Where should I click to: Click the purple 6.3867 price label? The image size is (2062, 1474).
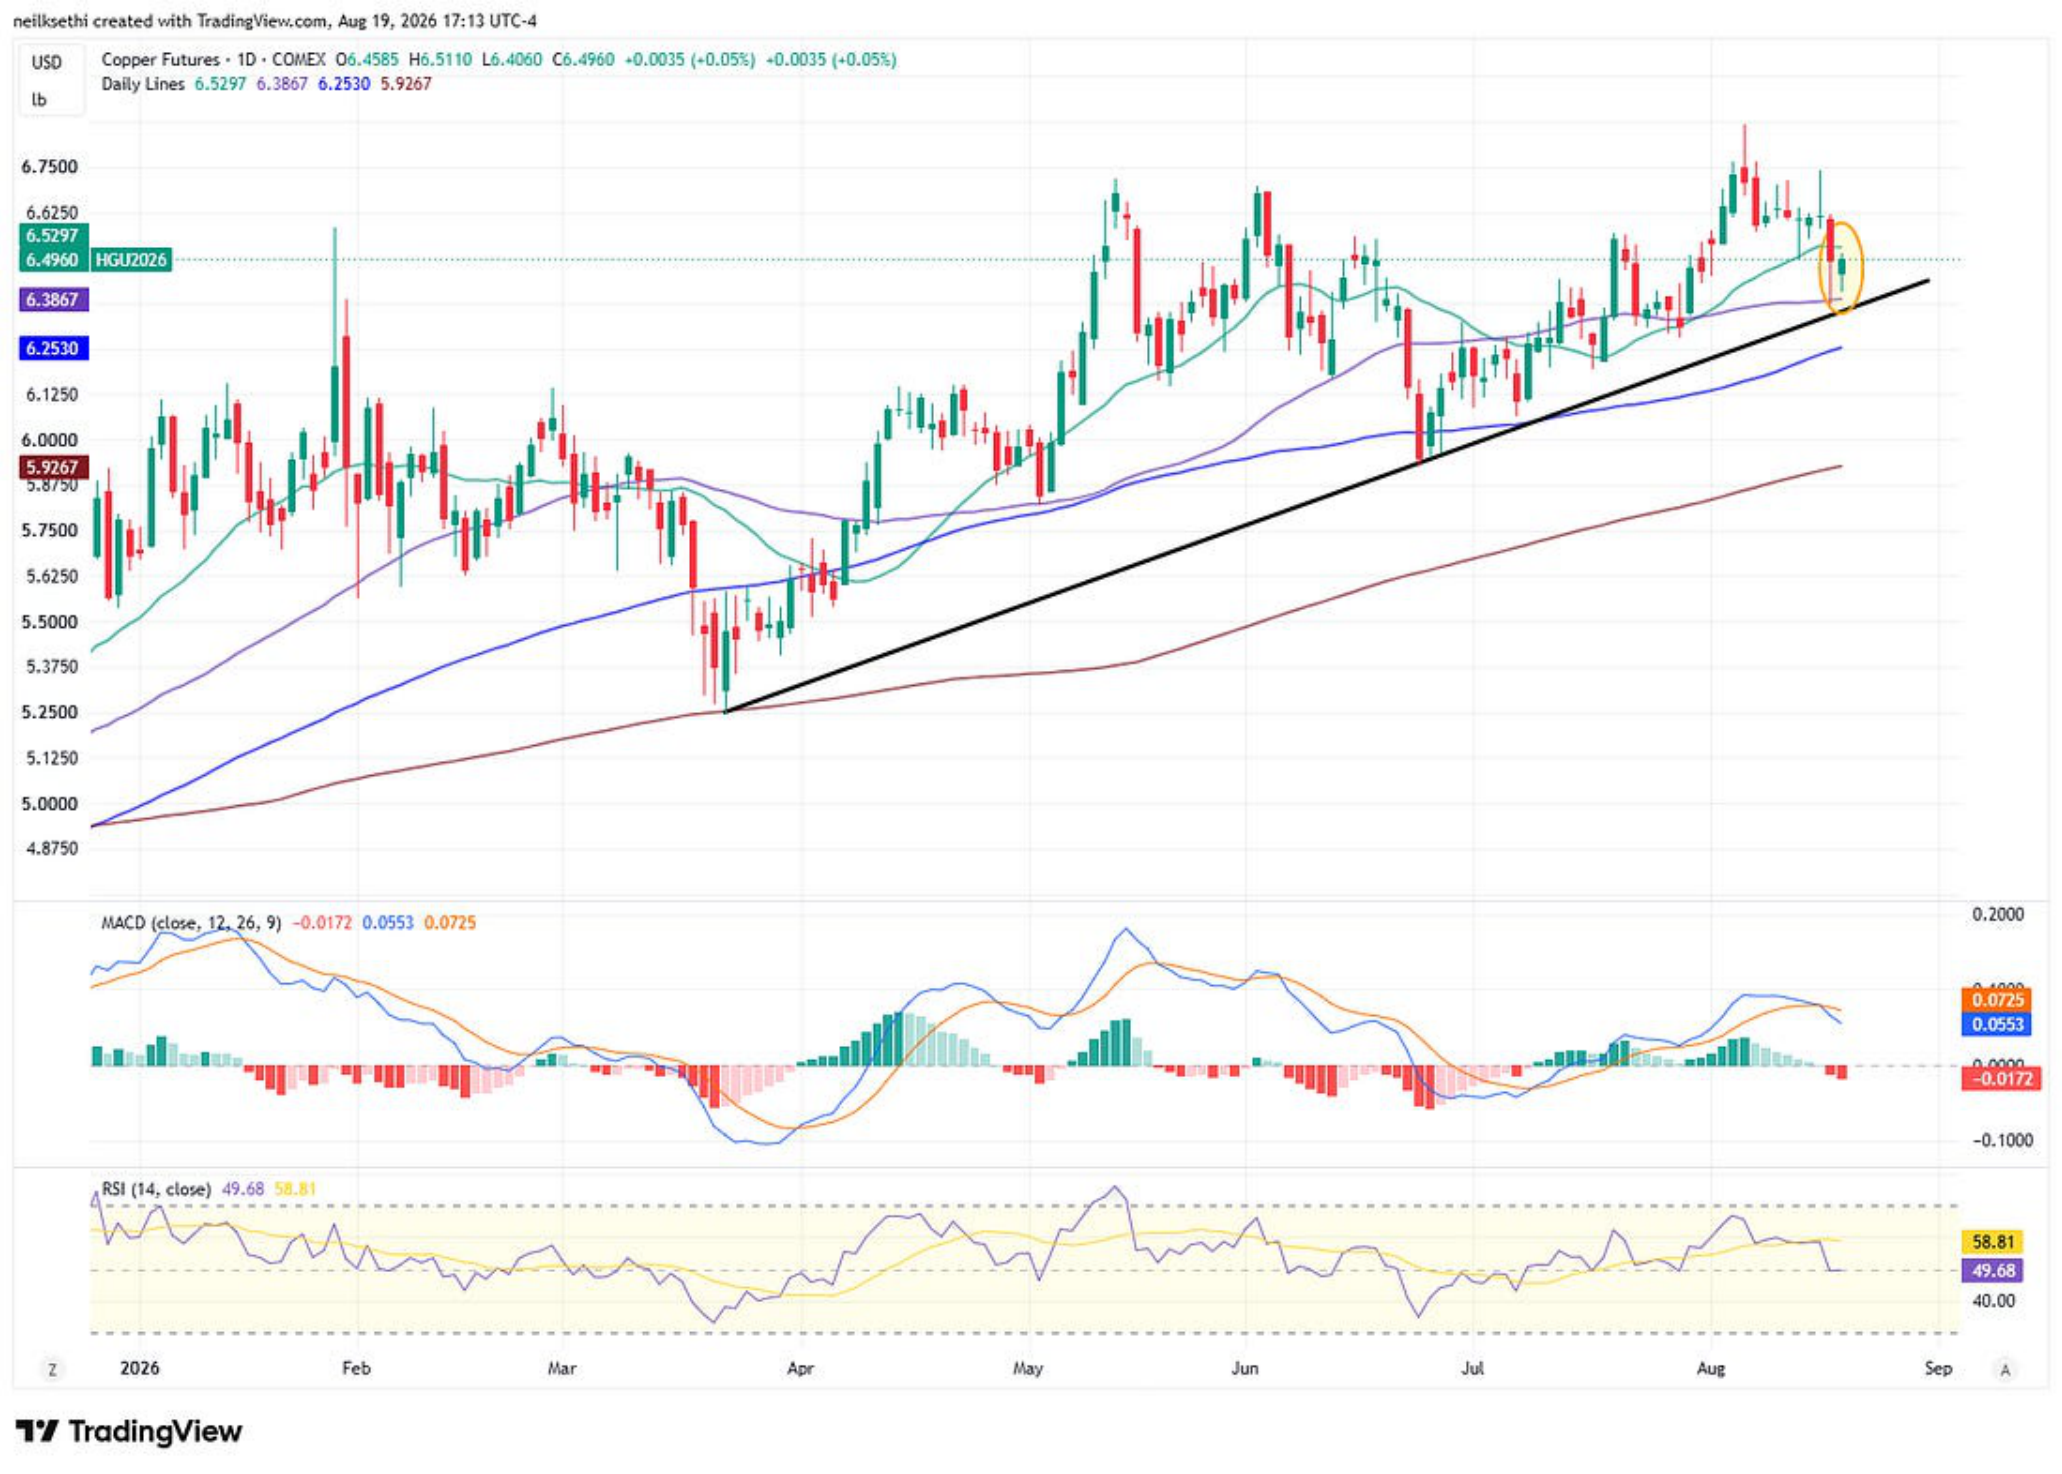pos(53,299)
